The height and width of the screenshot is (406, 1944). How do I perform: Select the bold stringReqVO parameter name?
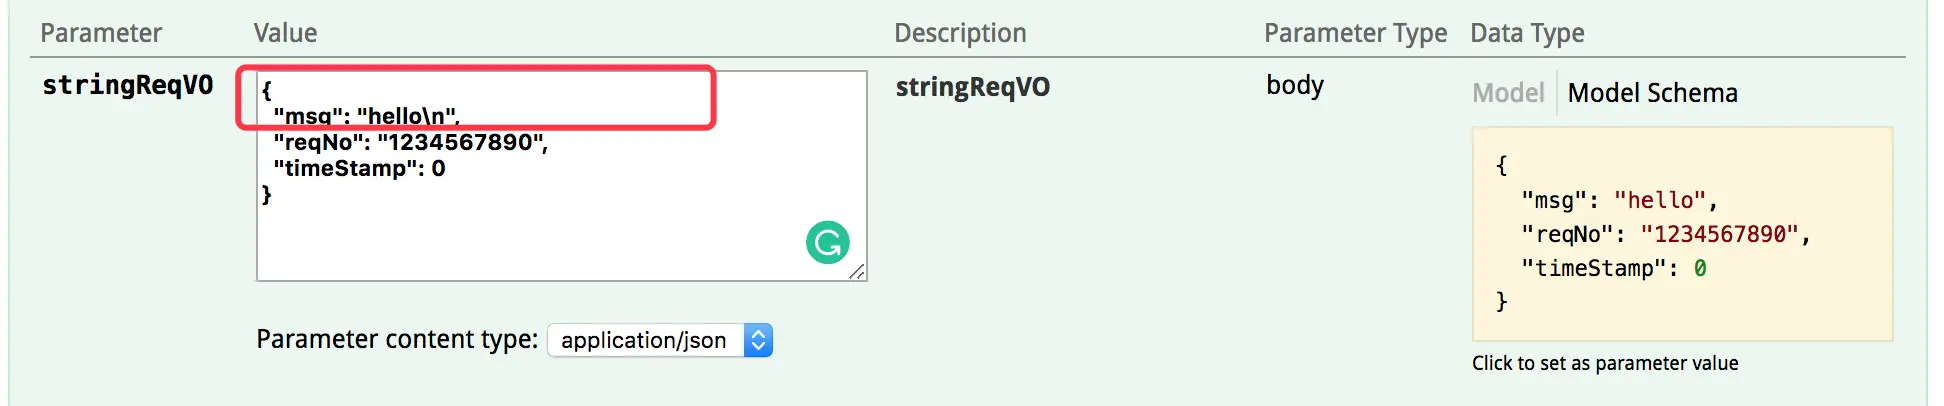tap(127, 85)
